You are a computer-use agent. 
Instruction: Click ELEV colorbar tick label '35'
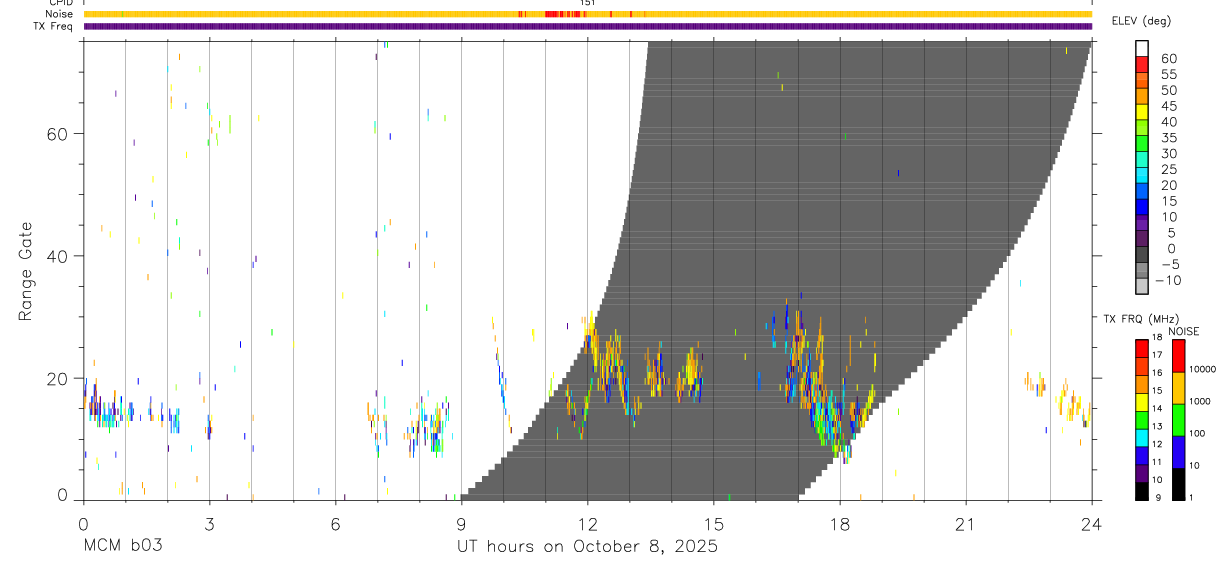click(1168, 137)
